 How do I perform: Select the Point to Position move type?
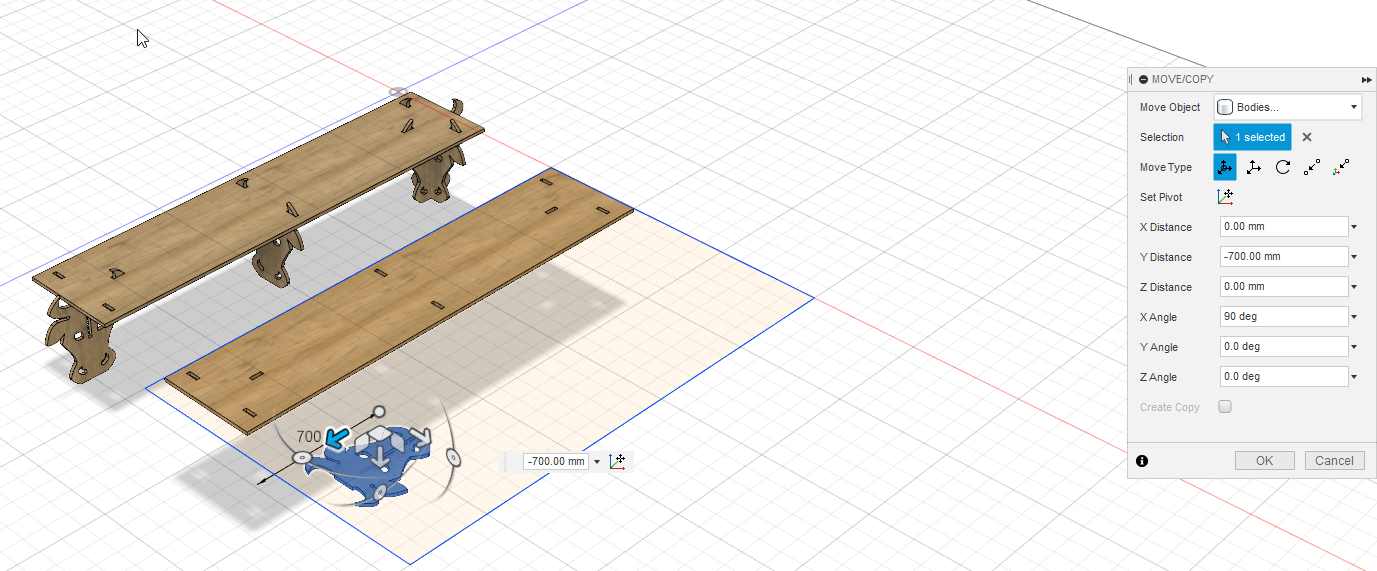point(1341,167)
